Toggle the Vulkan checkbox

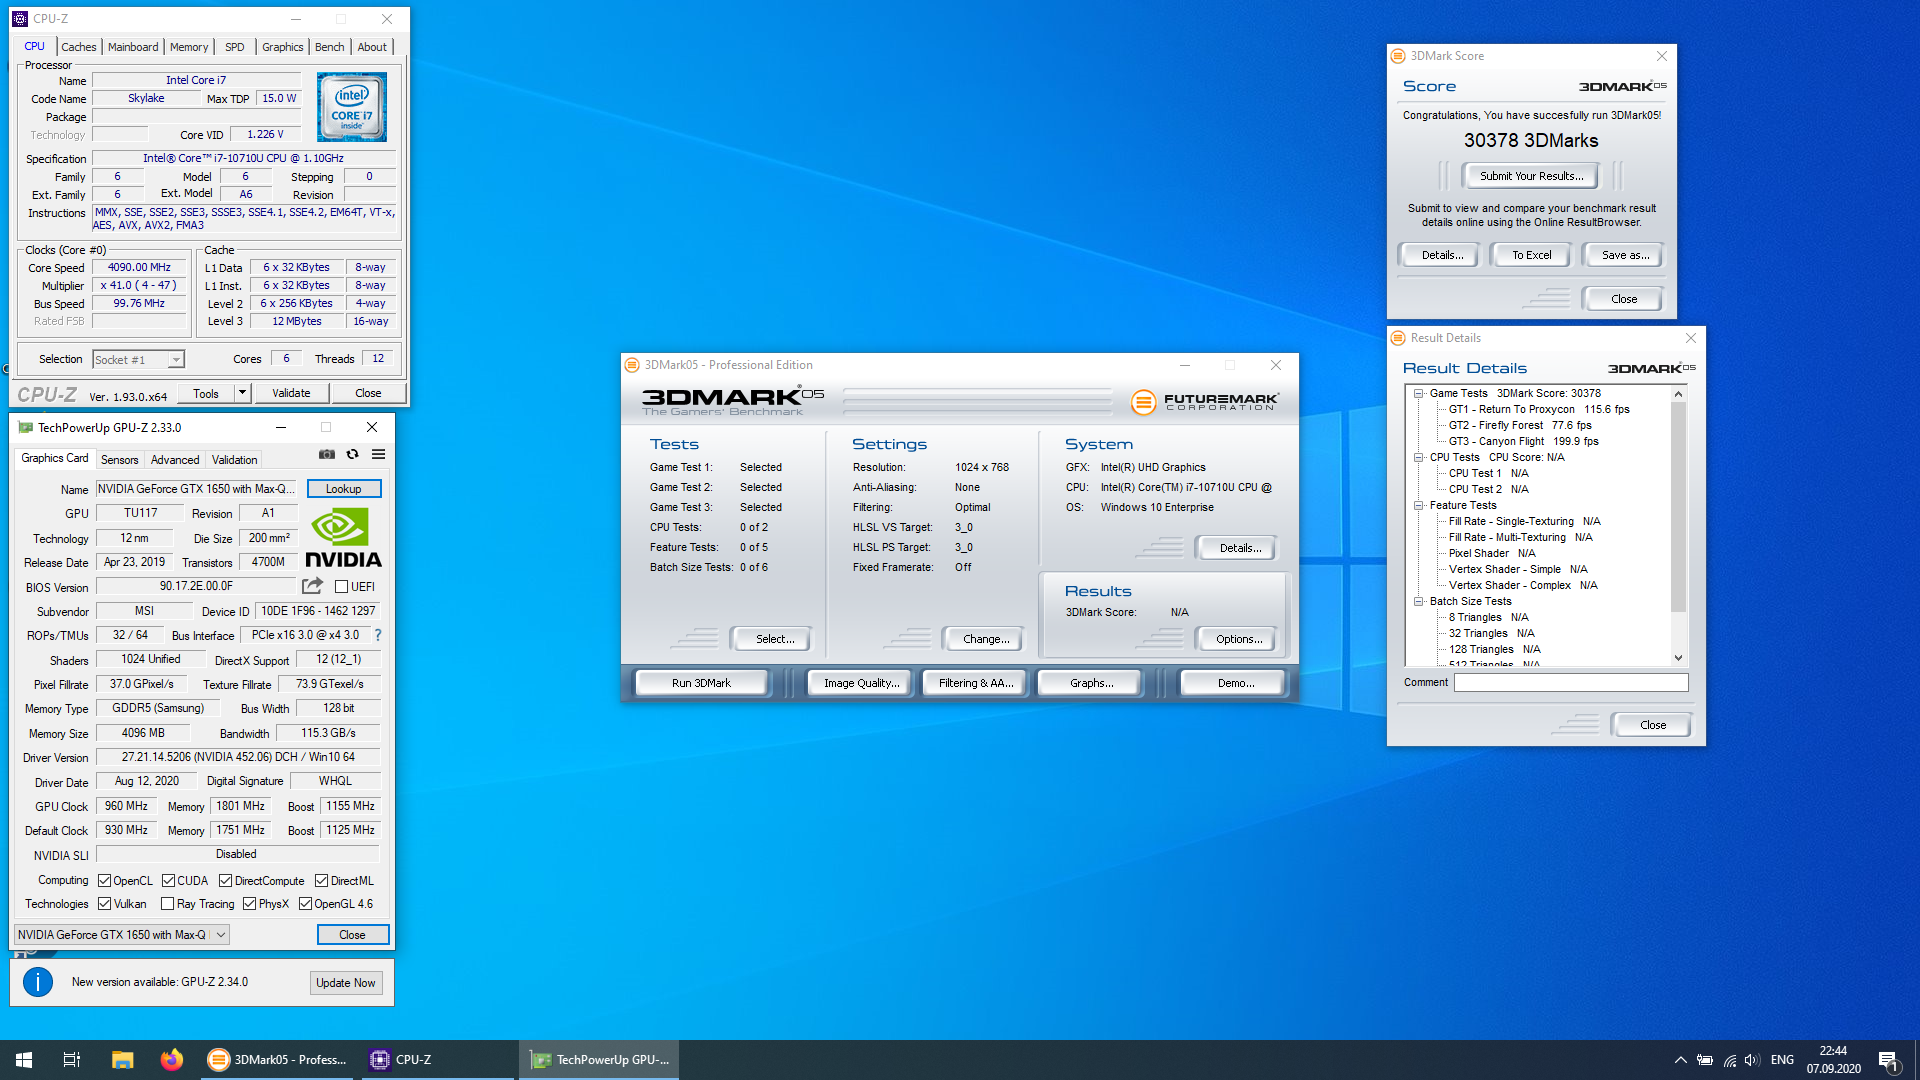pyautogui.click(x=104, y=904)
